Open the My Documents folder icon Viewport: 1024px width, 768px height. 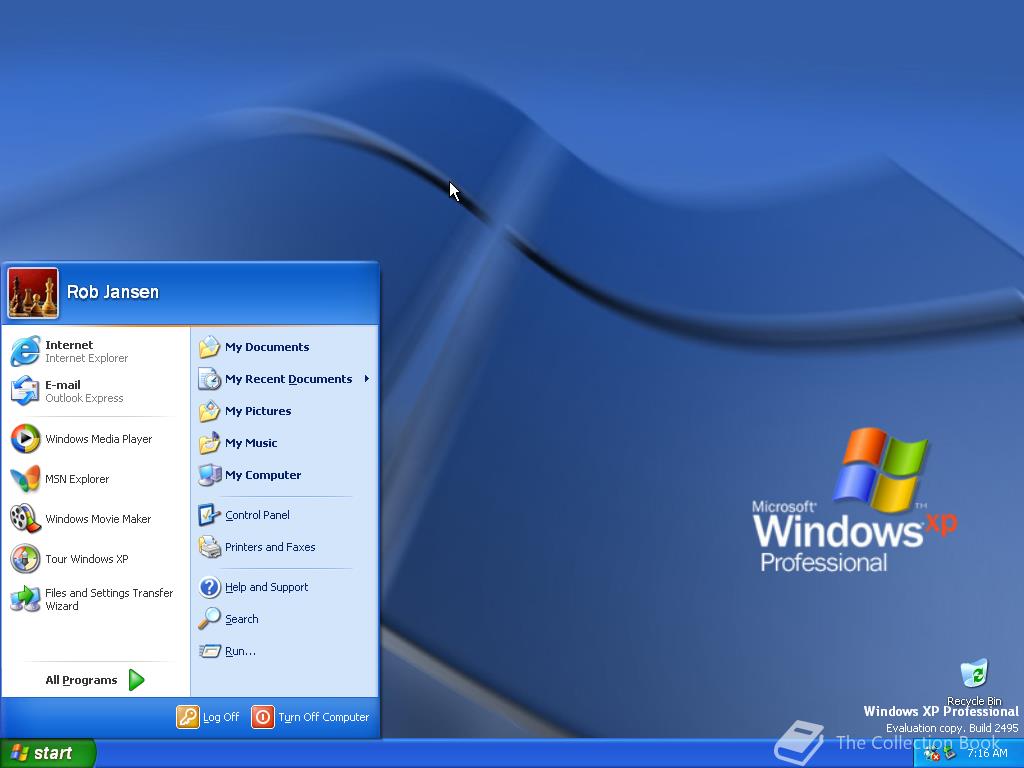coord(209,347)
